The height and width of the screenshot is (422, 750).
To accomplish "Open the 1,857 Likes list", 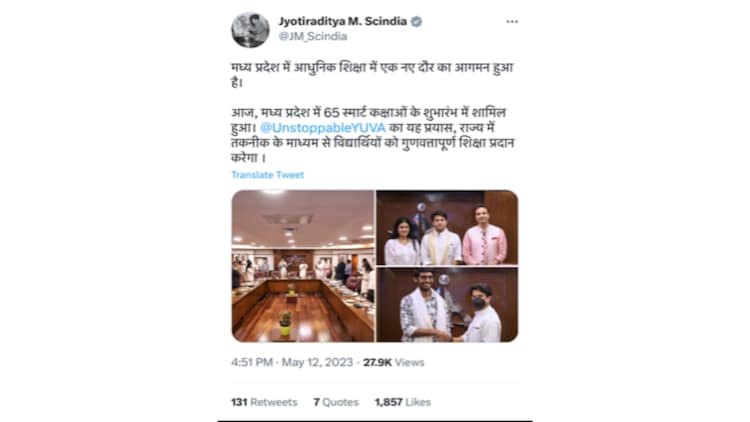I will click(x=403, y=402).
